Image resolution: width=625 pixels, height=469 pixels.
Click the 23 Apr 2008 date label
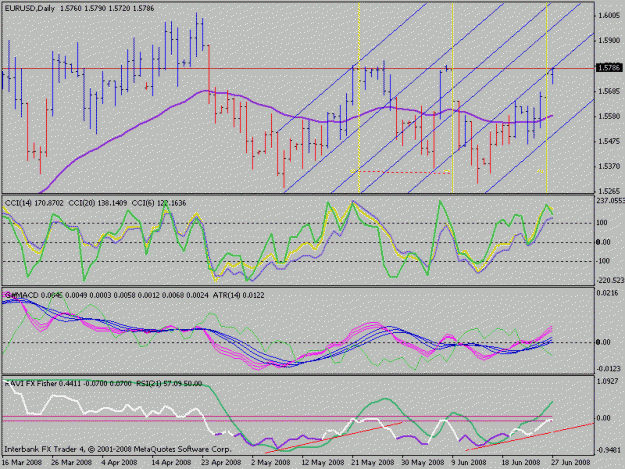[221, 463]
